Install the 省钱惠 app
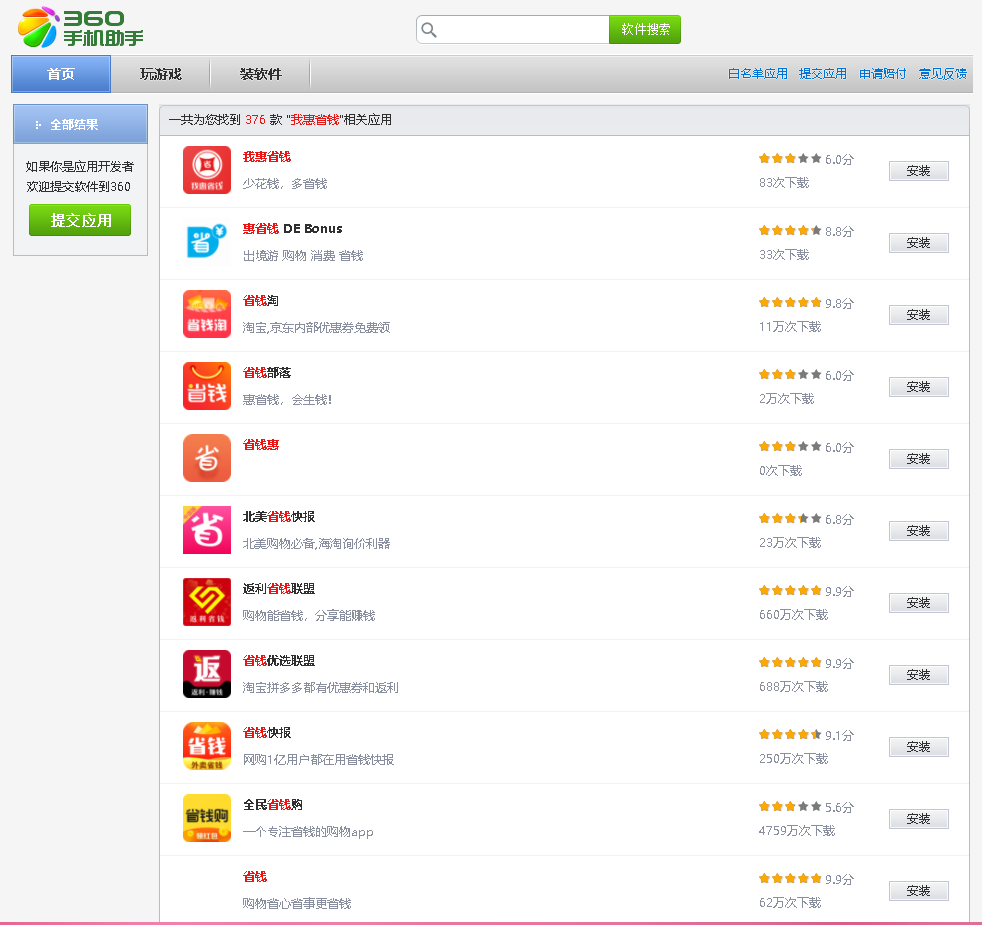Viewport: 982px width, 925px height. [x=918, y=458]
